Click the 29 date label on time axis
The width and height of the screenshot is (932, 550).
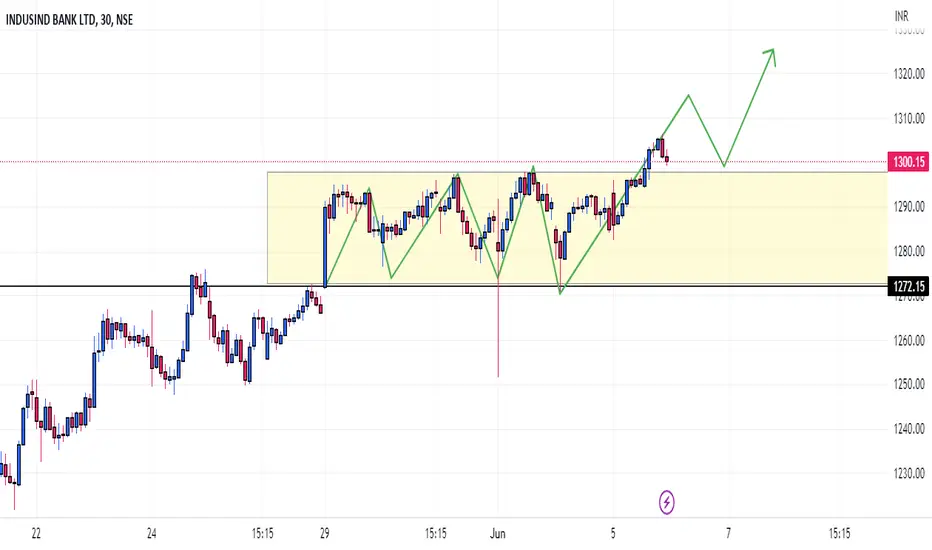pos(325,533)
